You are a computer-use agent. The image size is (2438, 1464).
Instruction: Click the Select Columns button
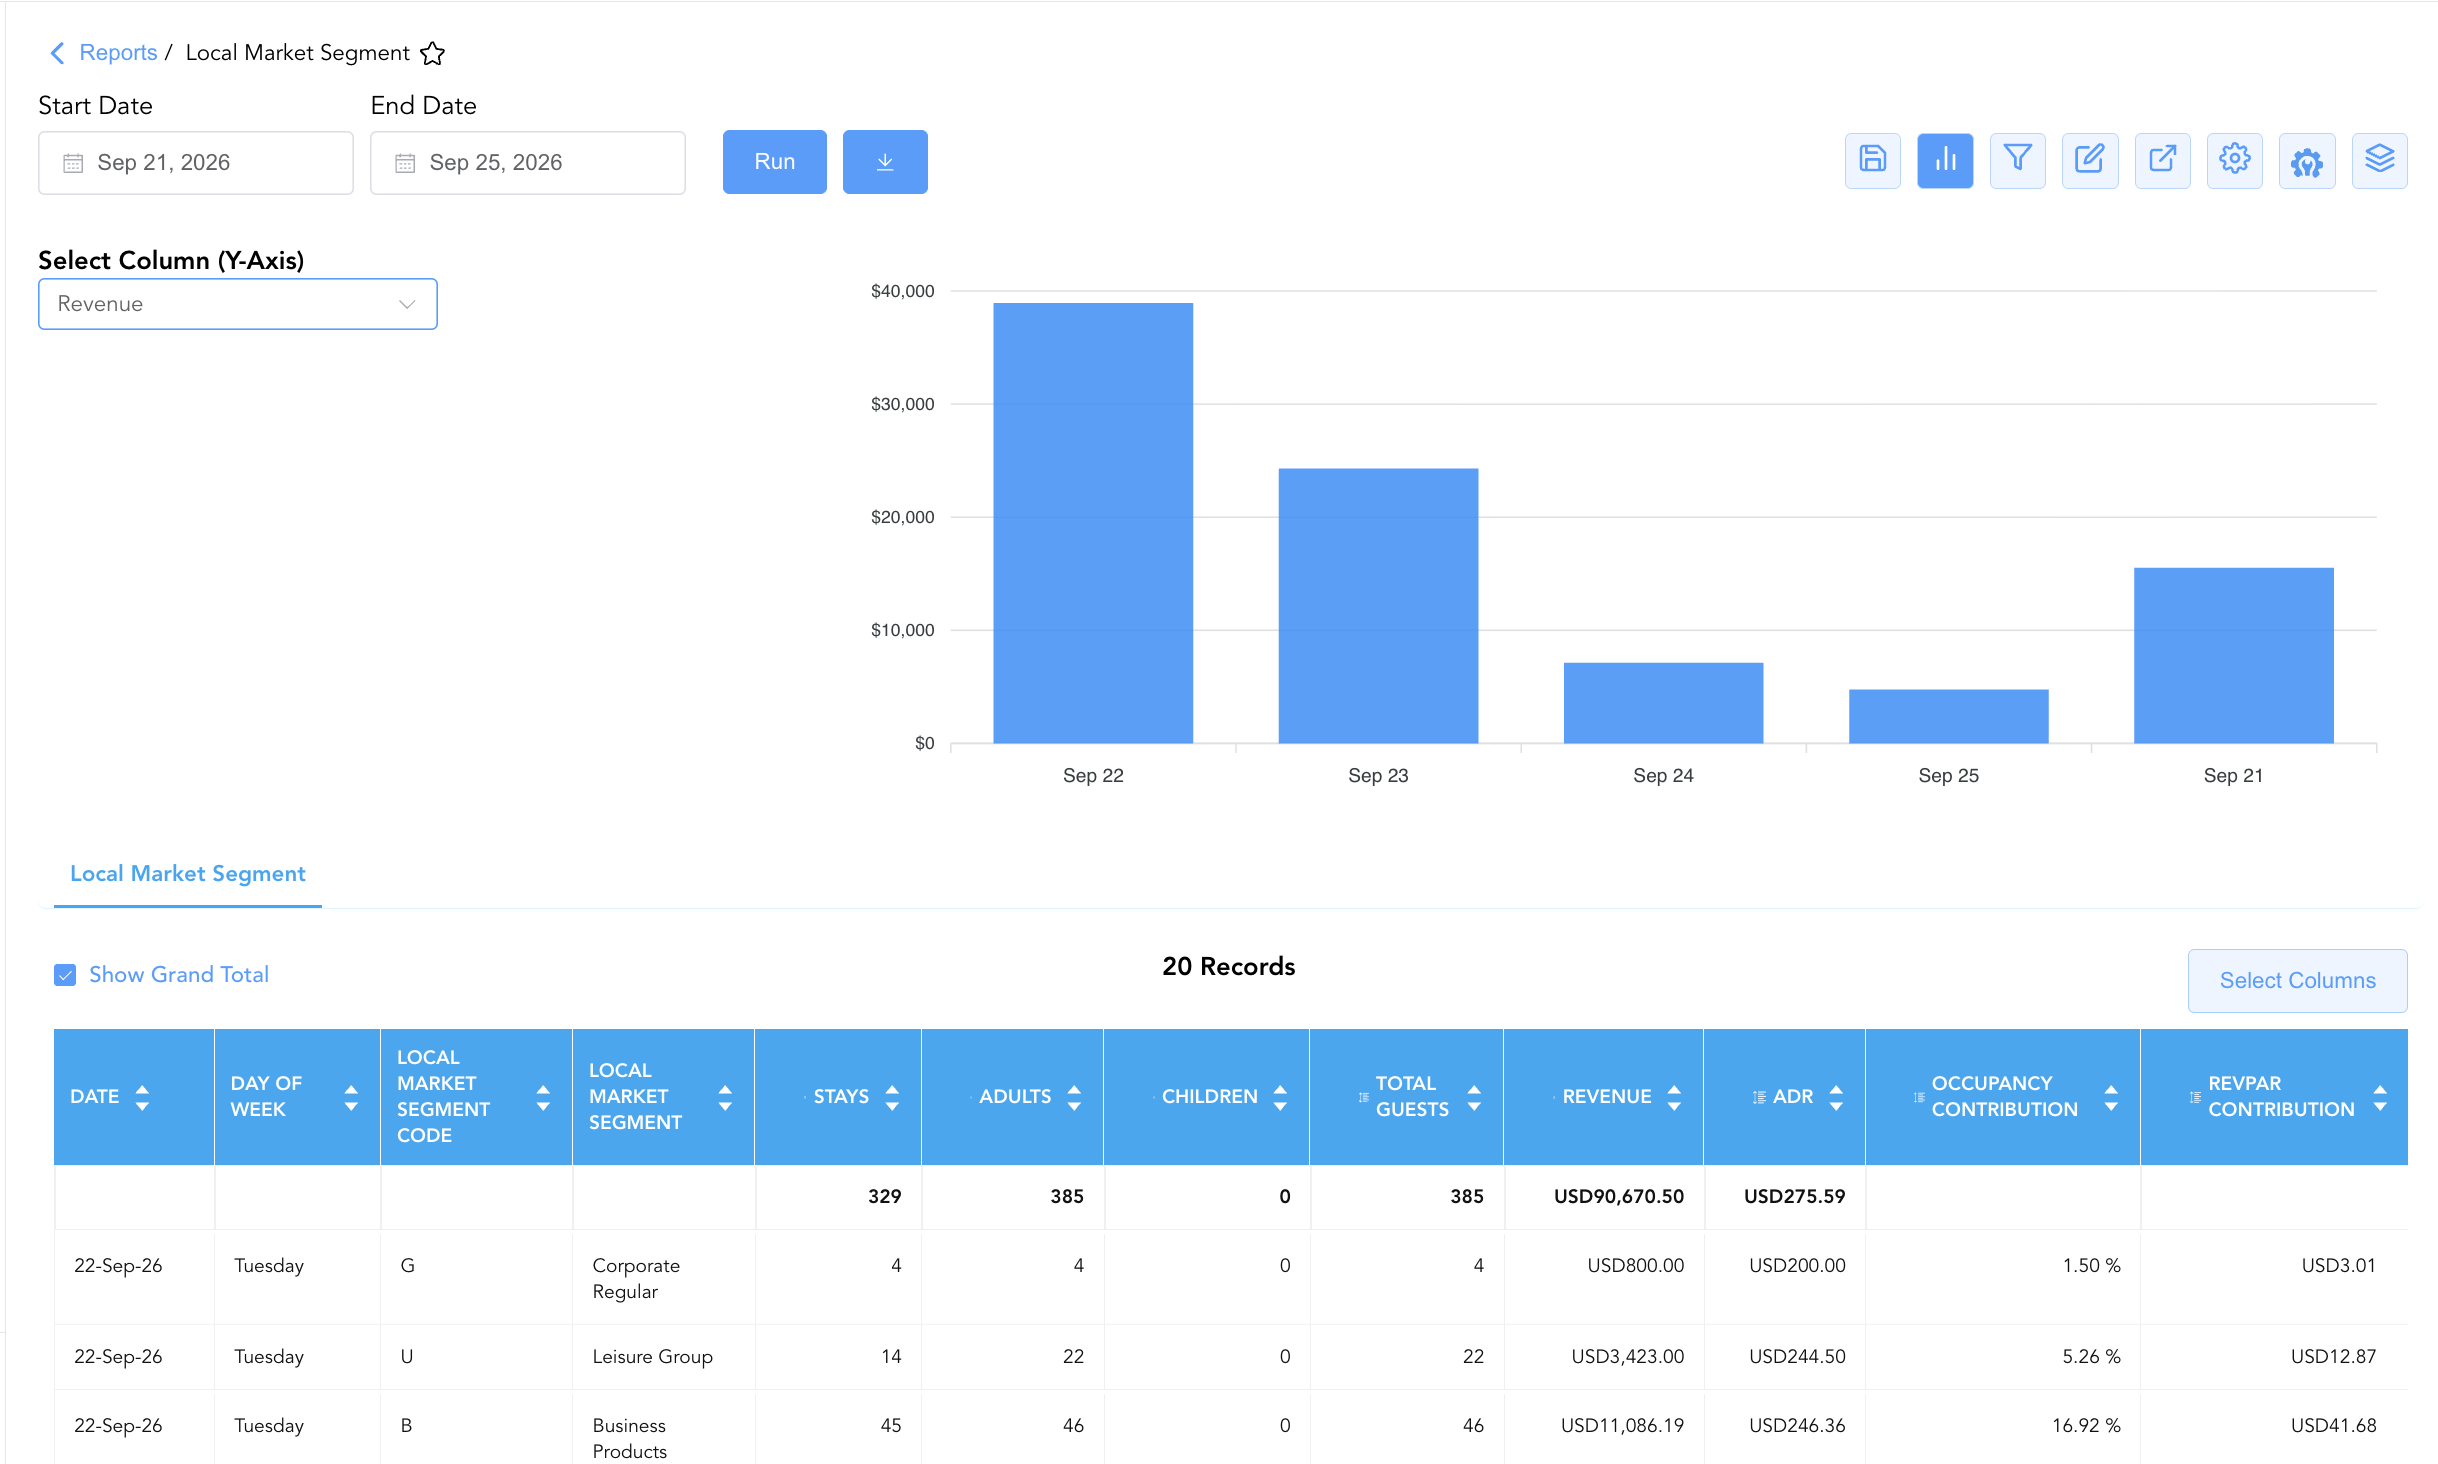(2297, 981)
